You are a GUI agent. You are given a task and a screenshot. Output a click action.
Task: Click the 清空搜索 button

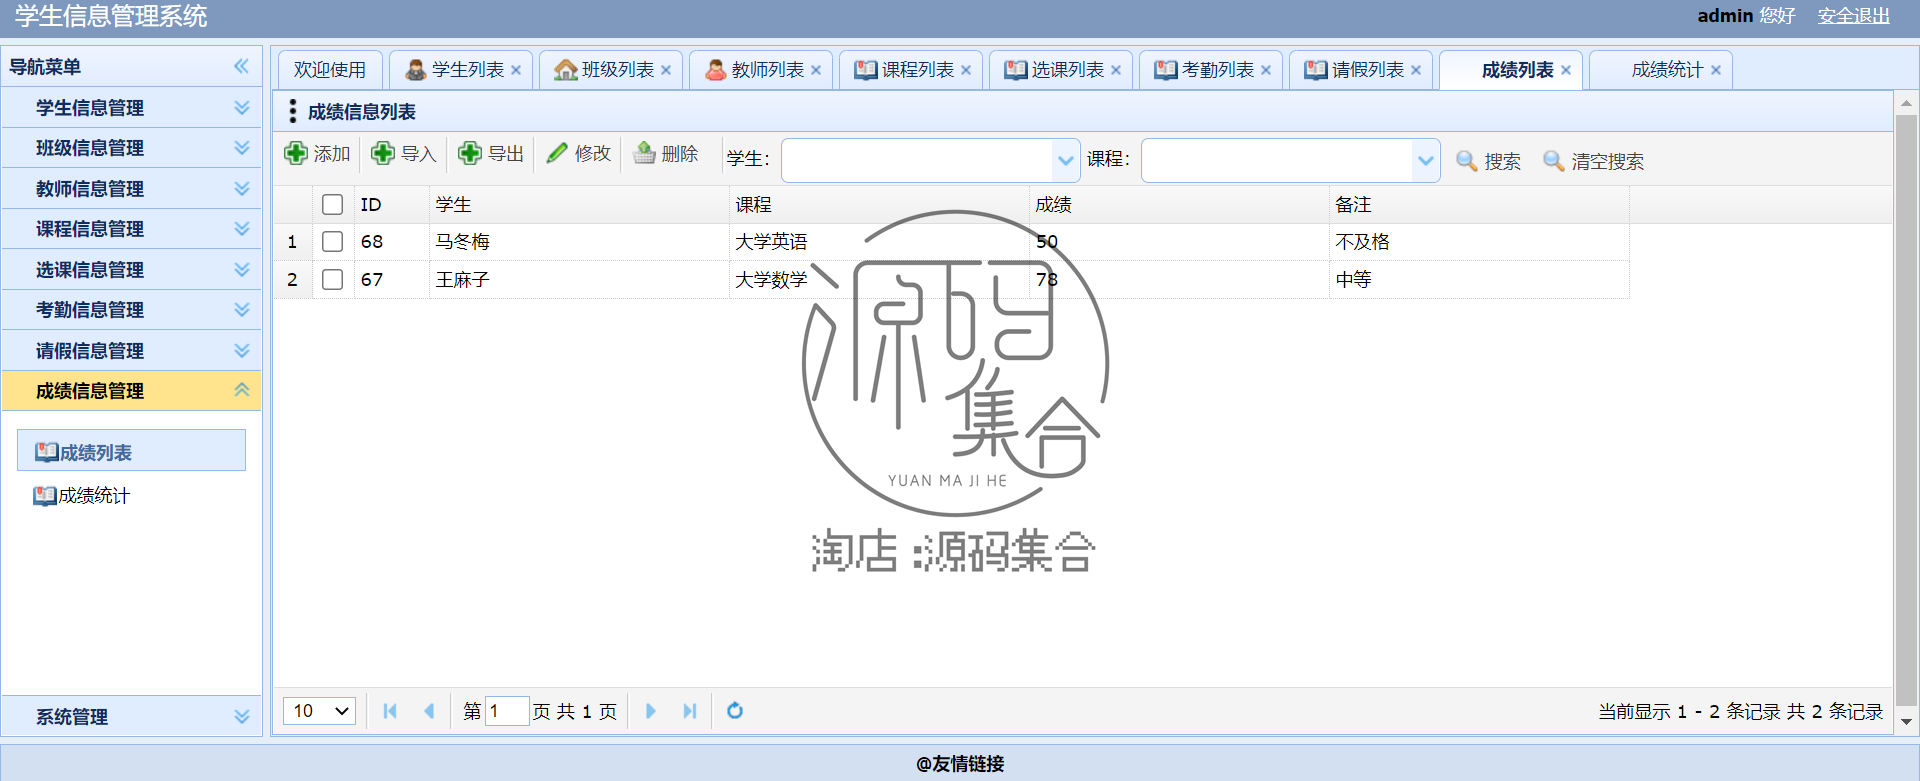tap(1593, 161)
